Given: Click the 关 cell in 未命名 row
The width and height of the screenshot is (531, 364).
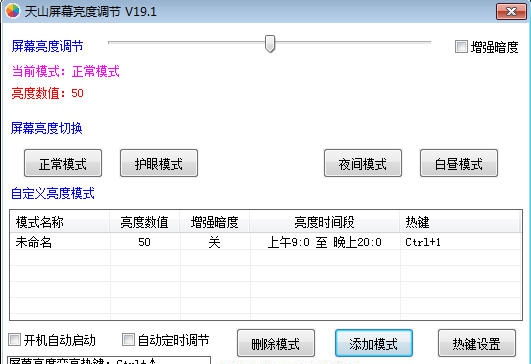Looking at the screenshot, I should click(215, 242).
